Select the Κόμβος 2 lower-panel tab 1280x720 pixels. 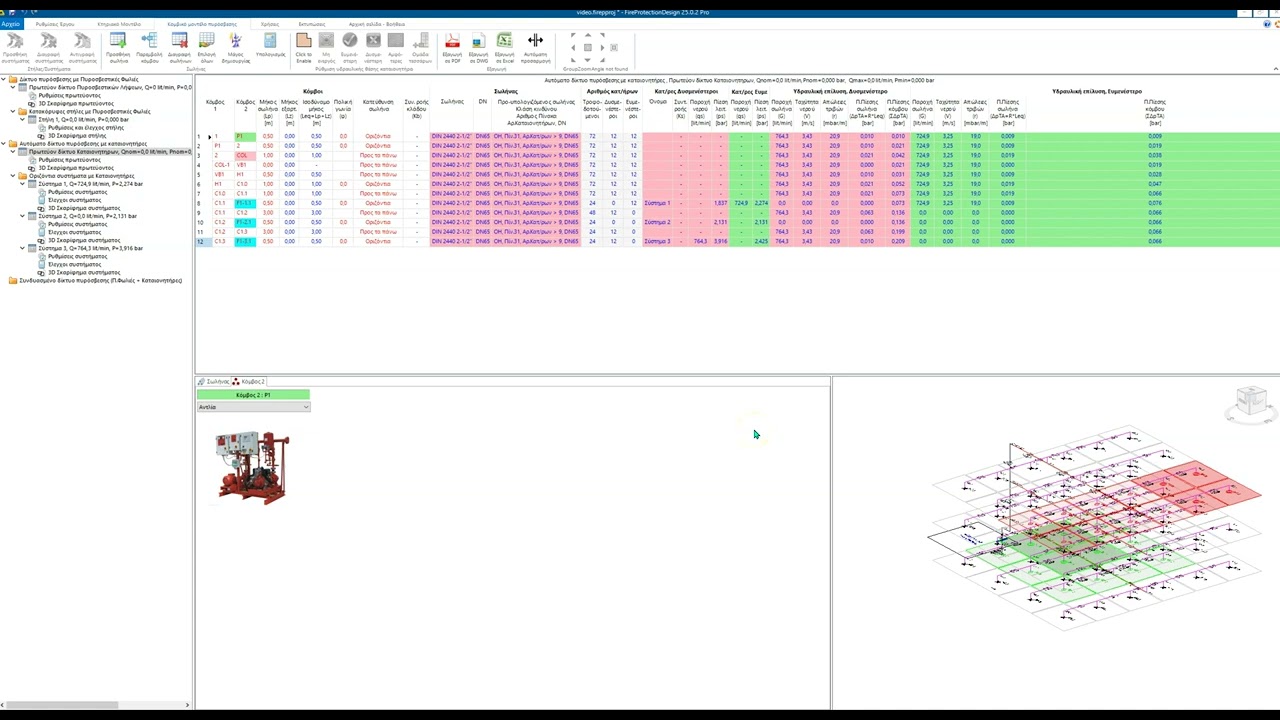point(248,381)
